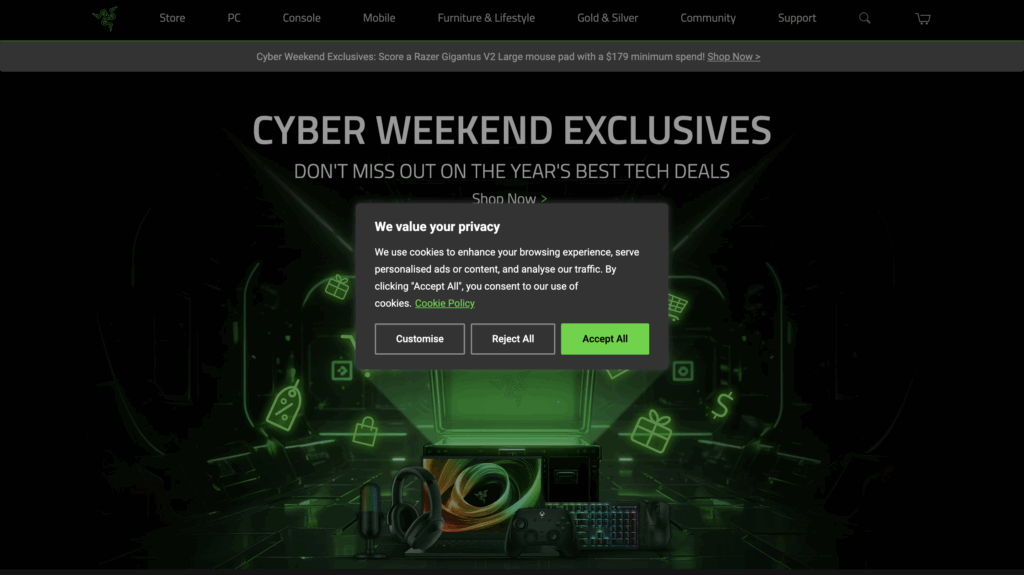Open the Cookie Policy link
This screenshot has height=575, width=1024.
click(445, 303)
